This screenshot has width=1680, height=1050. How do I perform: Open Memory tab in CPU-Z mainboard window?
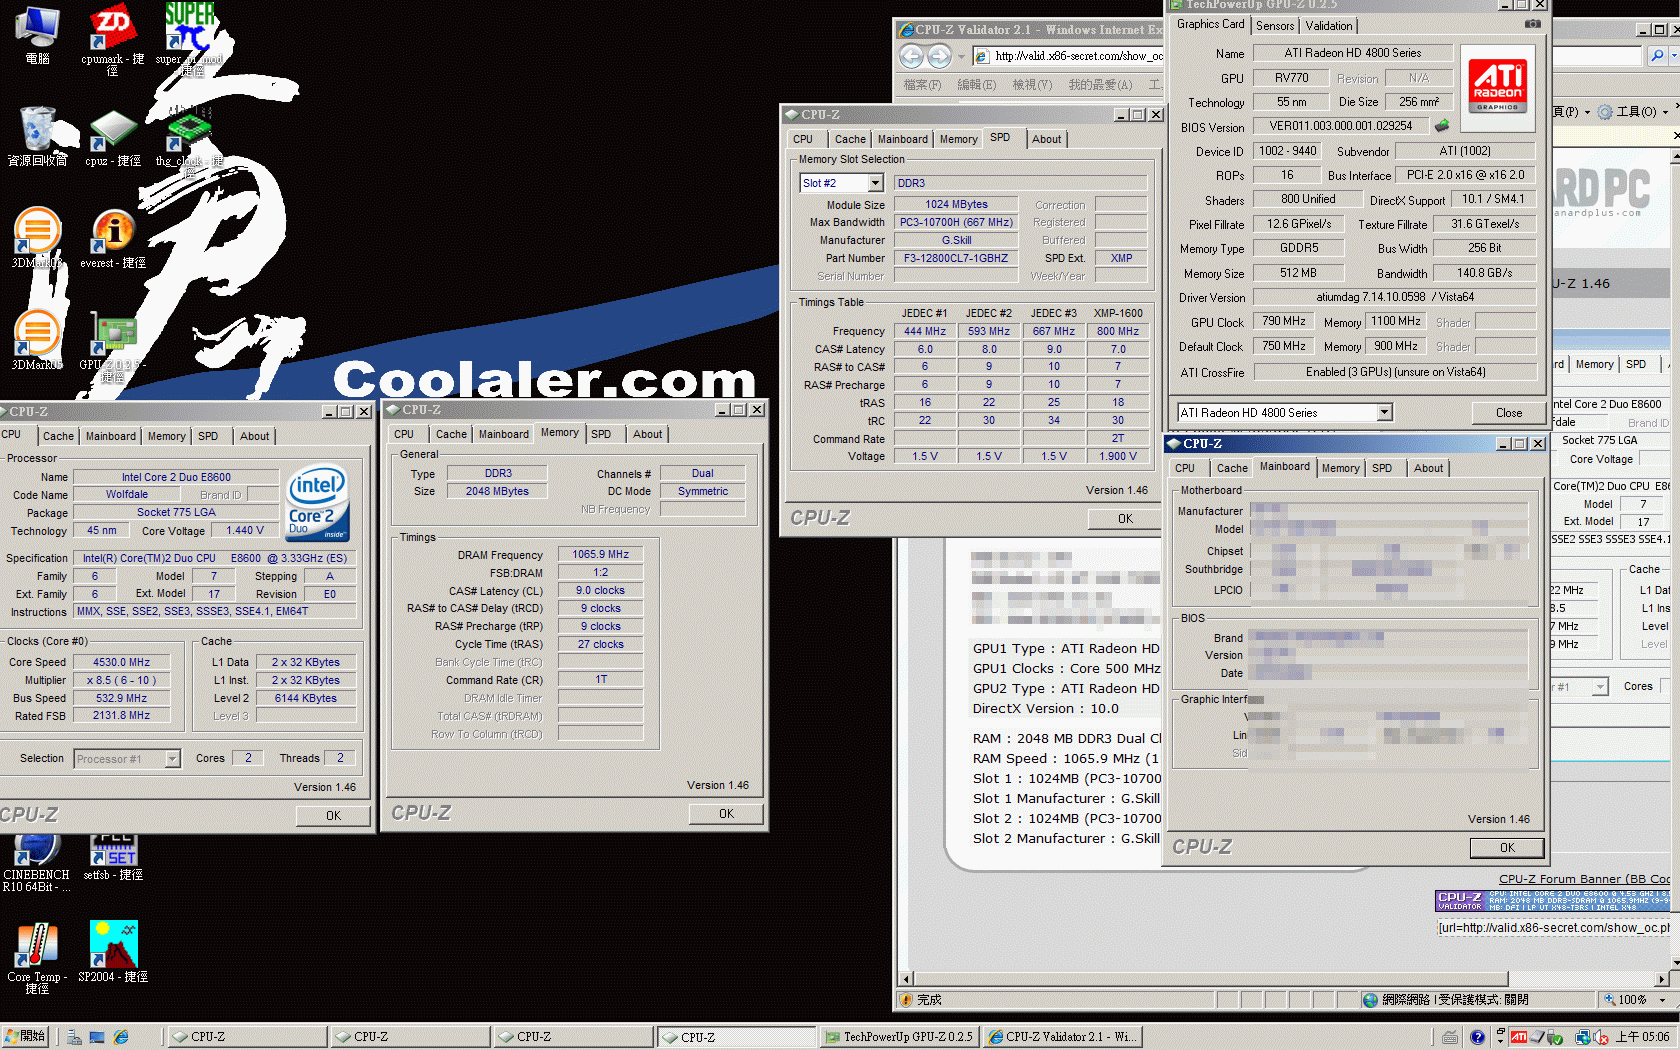(x=1340, y=468)
